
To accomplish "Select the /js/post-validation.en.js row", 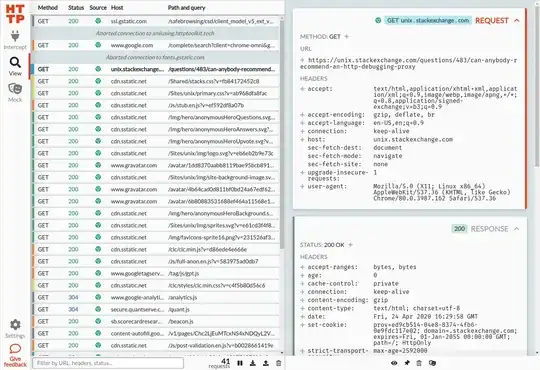I will 156,345.
